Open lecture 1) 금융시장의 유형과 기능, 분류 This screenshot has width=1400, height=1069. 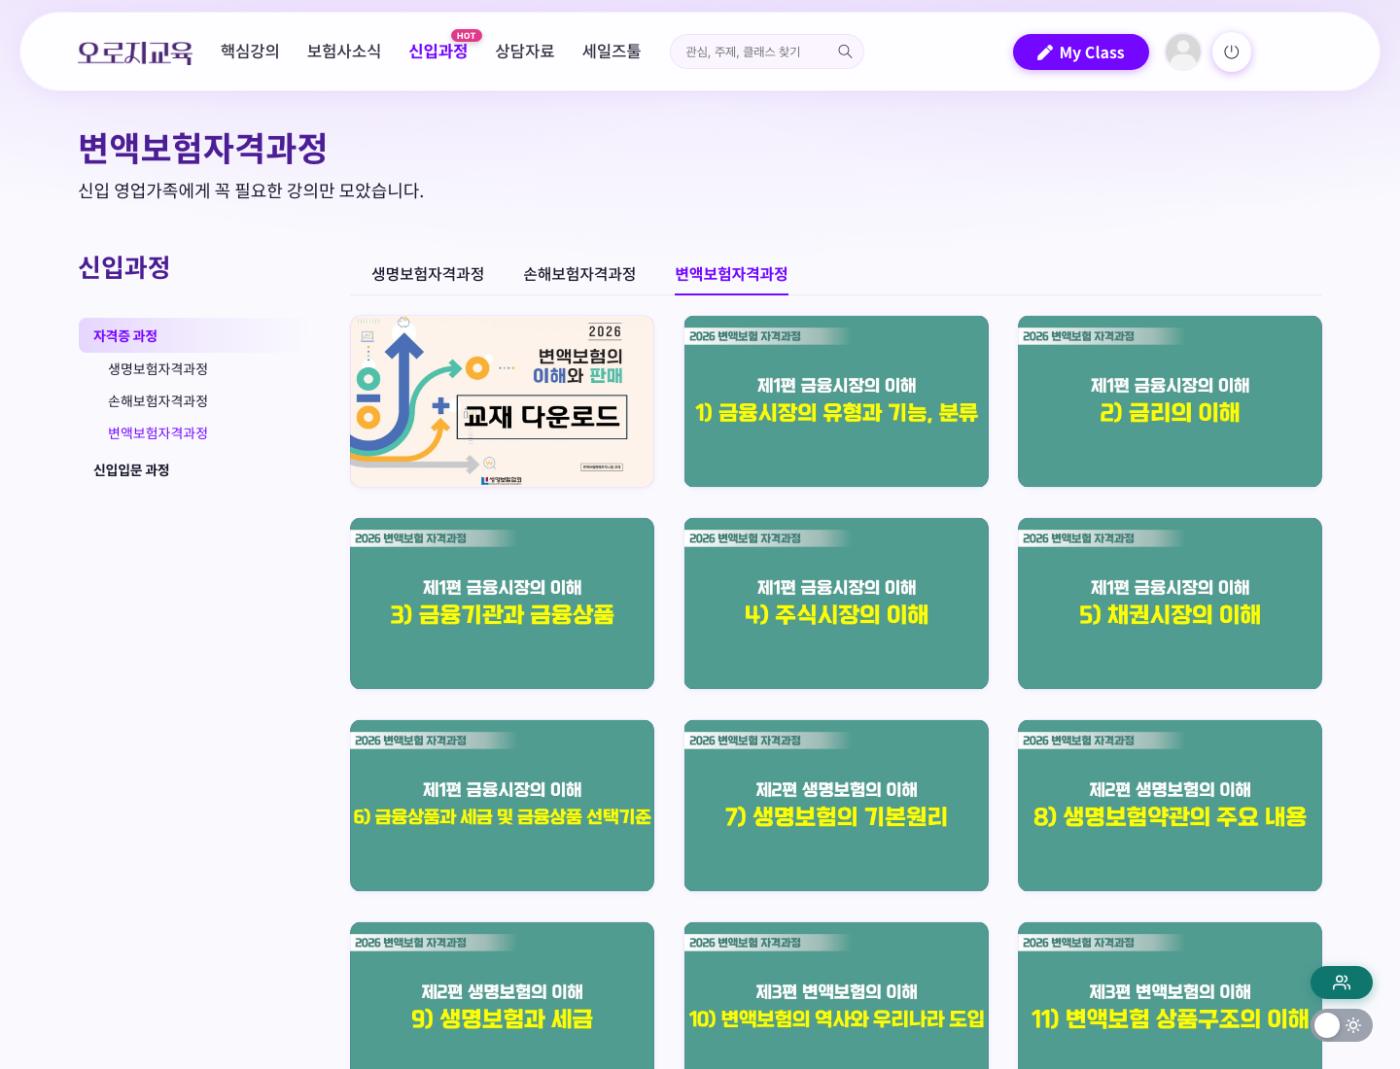point(836,402)
